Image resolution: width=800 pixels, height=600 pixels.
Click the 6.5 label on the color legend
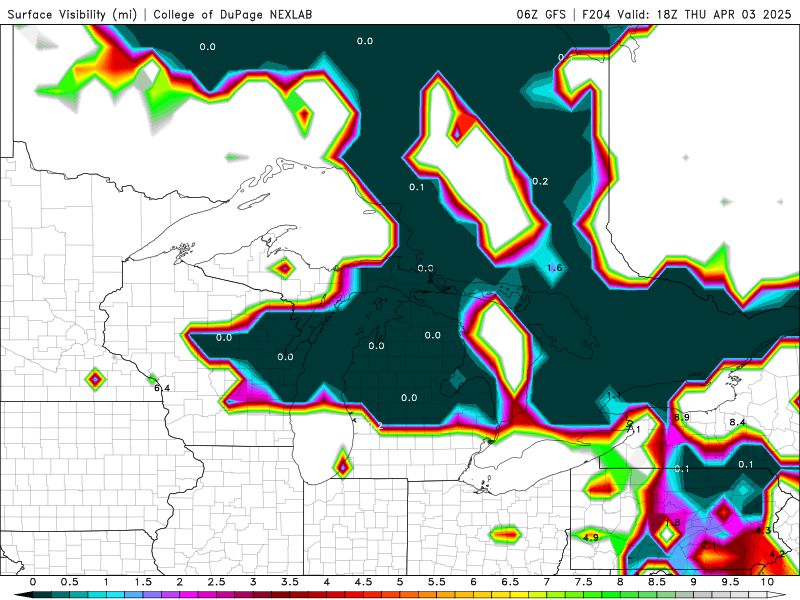(510, 582)
